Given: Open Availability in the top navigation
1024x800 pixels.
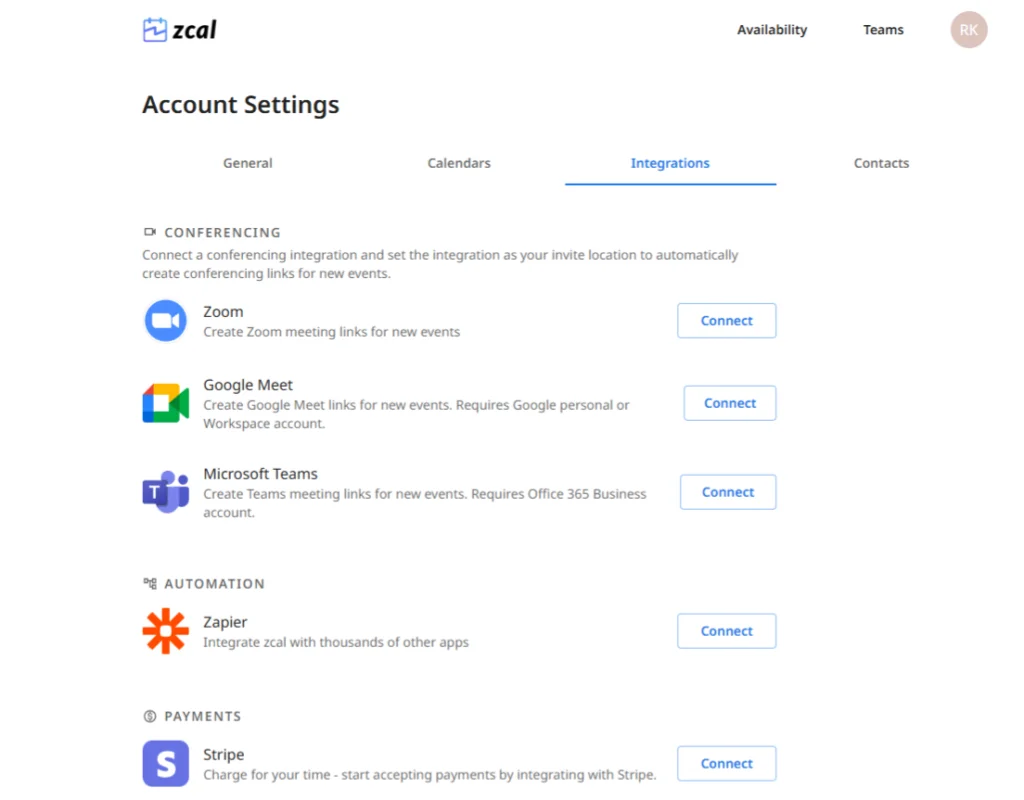Looking at the screenshot, I should [772, 30].
